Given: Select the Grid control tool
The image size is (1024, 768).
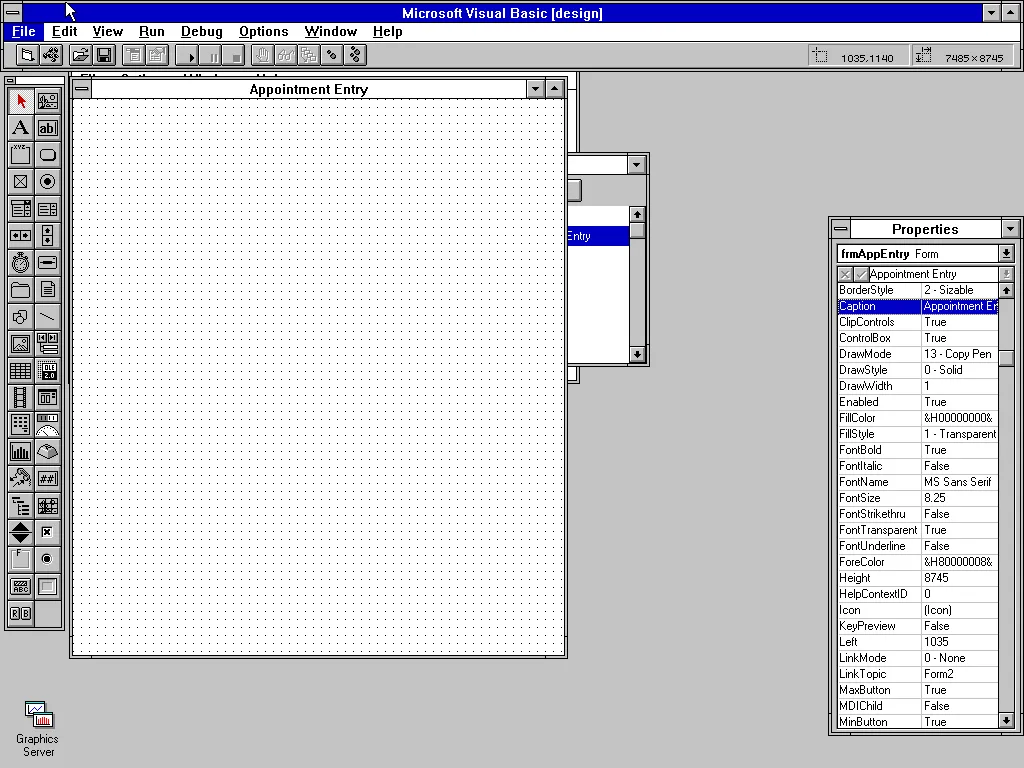Looking at the screenshot, I should click(21, 370).
